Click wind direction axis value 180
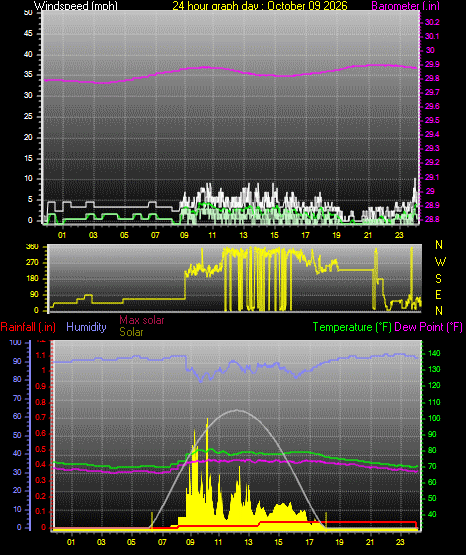This screenshot has height=555, width=466. tap(32, 279)
